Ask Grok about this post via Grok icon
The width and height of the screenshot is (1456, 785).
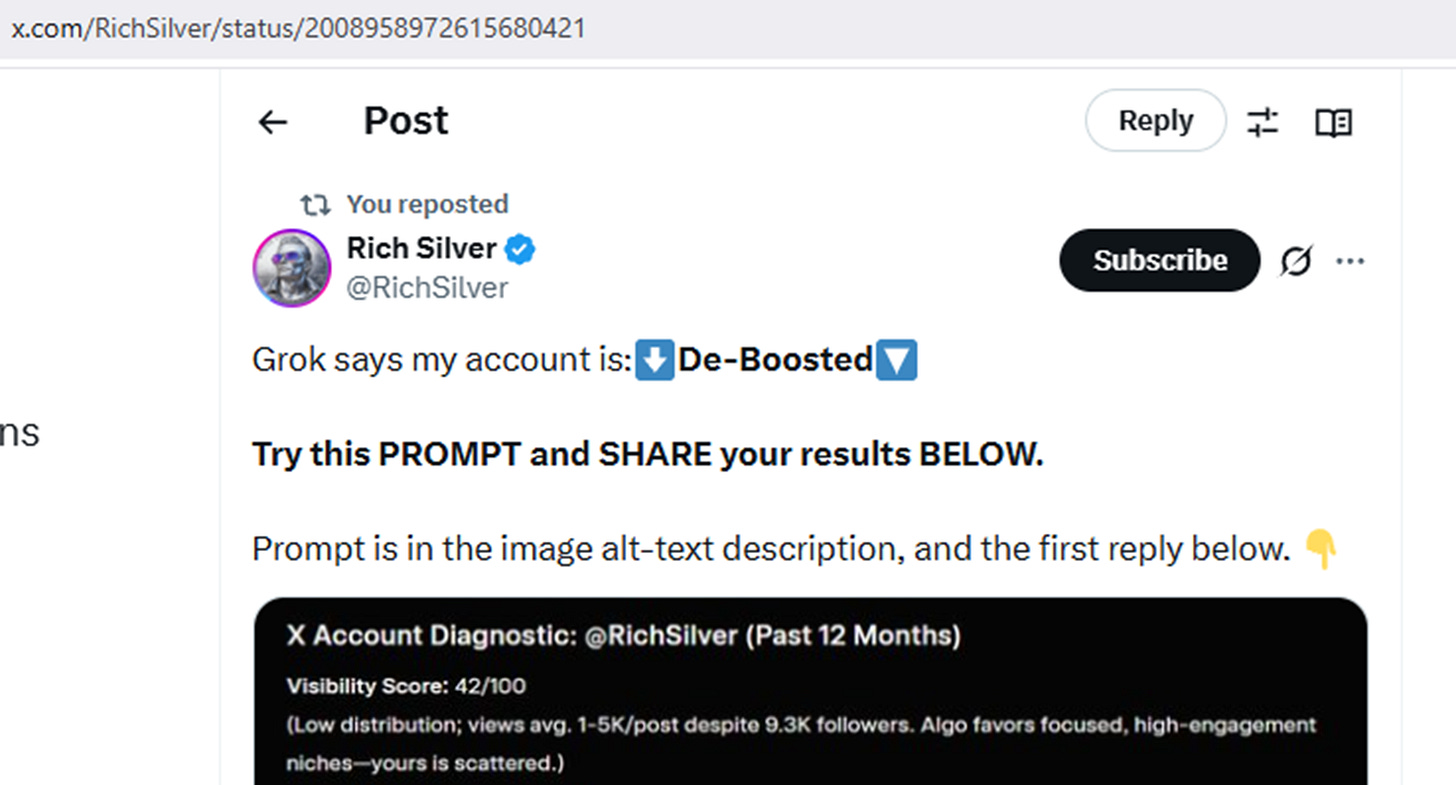coord(1296,260)
